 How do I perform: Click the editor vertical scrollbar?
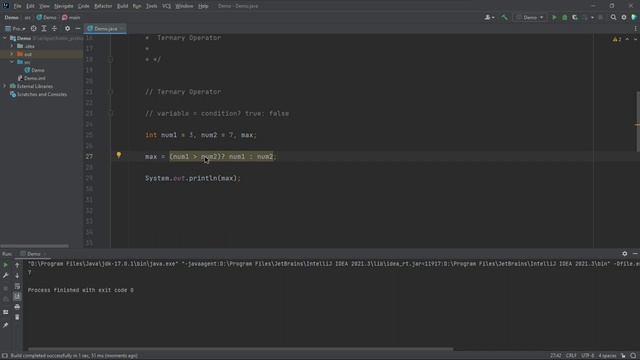tap(638, 122)
